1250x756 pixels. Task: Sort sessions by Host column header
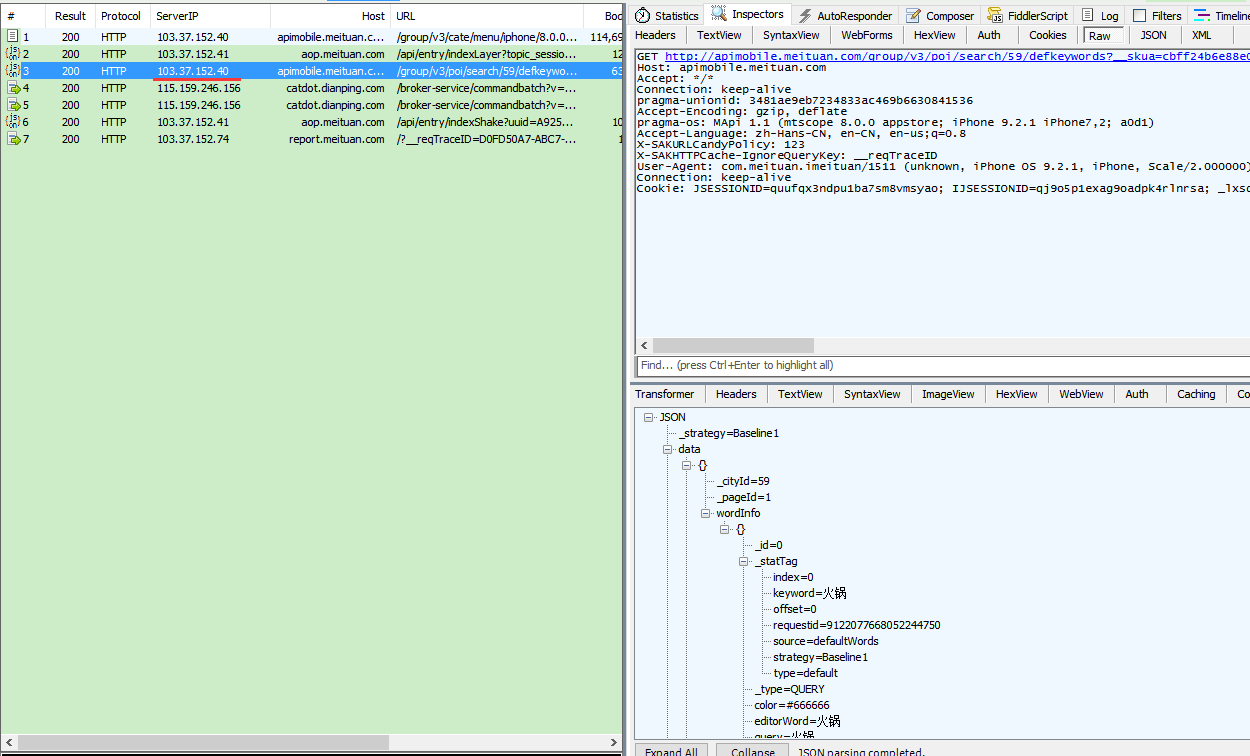tap(330, 16)
